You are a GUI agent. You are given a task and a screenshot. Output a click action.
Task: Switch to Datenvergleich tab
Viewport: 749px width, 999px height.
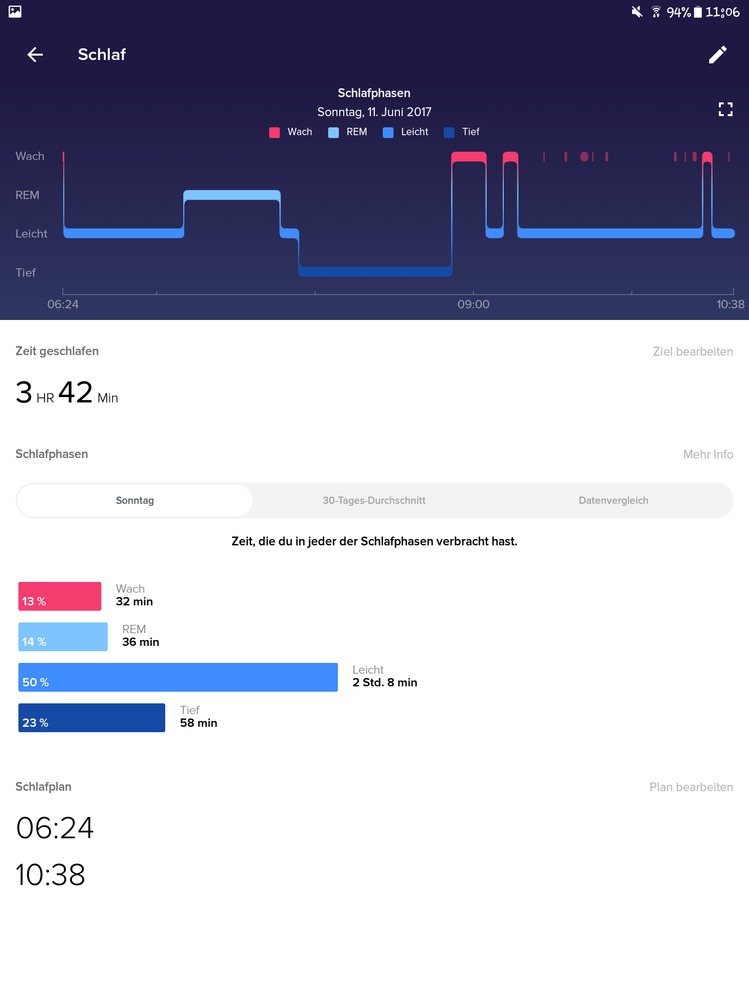pos(611,500)
